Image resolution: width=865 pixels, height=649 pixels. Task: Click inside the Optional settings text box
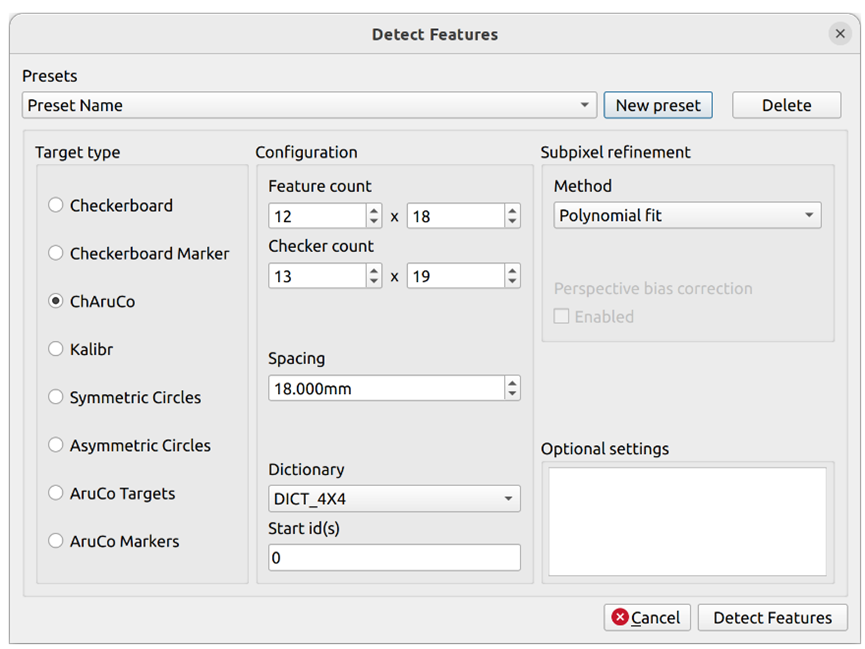coord(687,521)
